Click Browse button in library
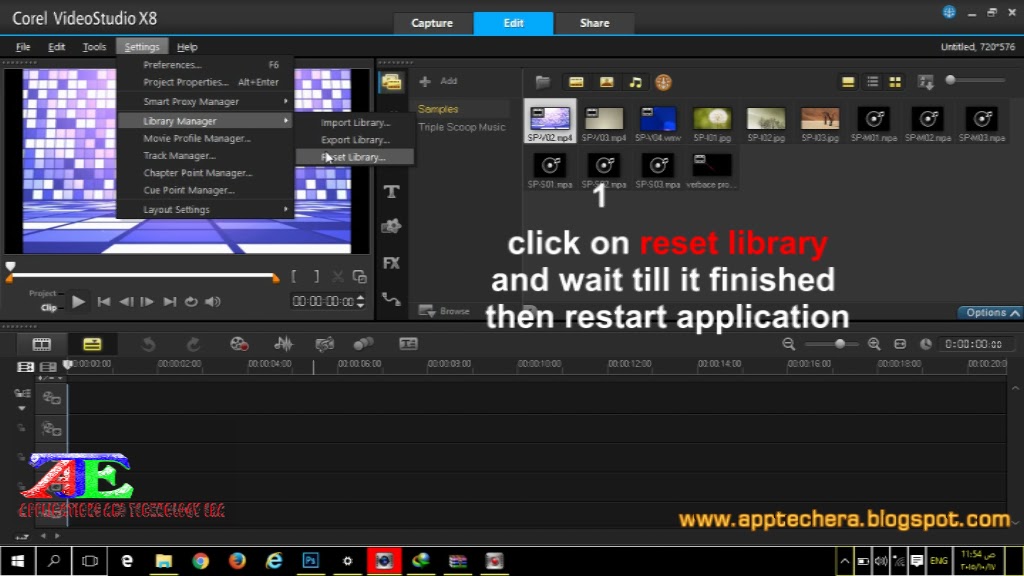Viewport: 1024px width, 576px height. click(445, 311)
